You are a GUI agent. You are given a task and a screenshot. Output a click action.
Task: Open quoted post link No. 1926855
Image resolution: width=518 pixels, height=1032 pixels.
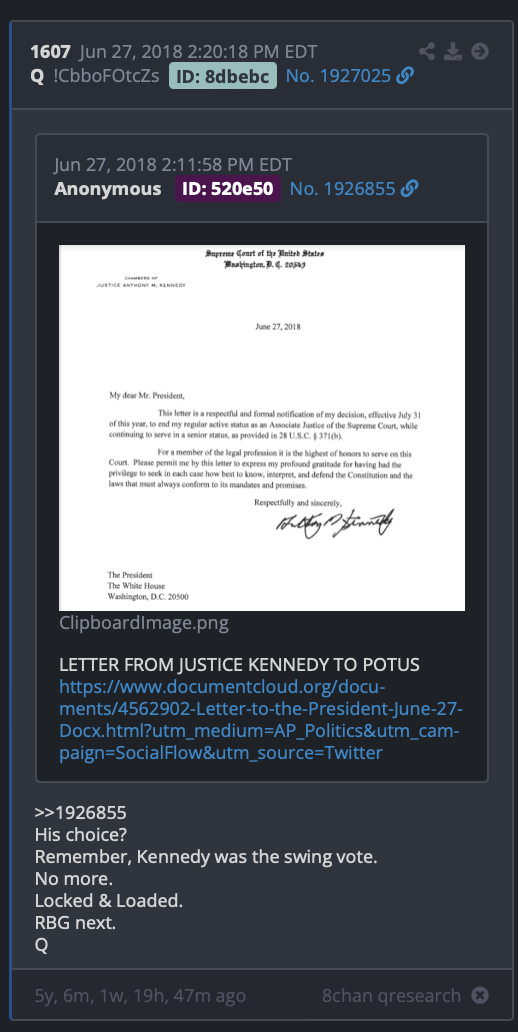point(342,189)
